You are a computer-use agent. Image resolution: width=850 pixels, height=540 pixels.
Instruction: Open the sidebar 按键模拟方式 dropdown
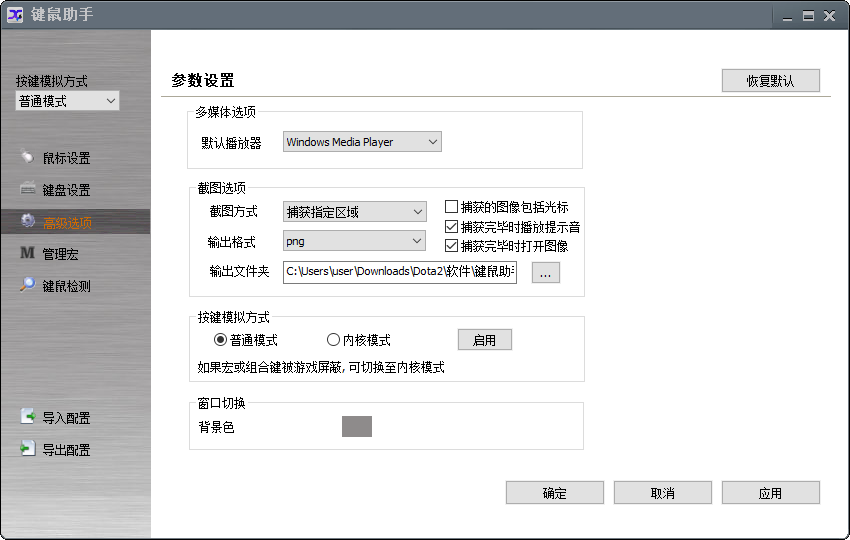point(67,101)
